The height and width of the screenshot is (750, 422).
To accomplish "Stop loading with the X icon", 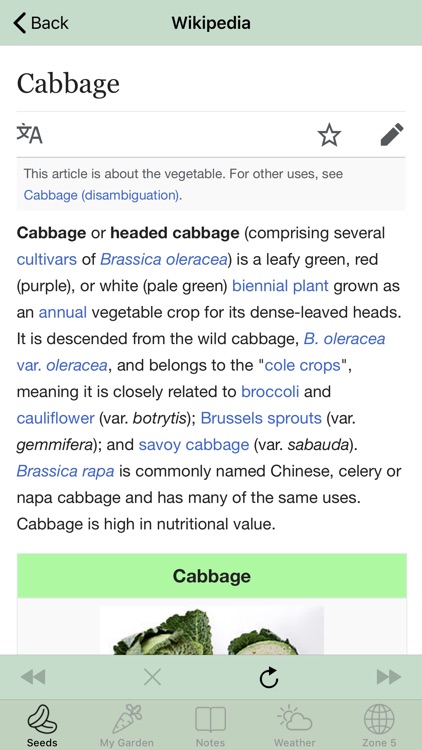I will pos(153,677).
